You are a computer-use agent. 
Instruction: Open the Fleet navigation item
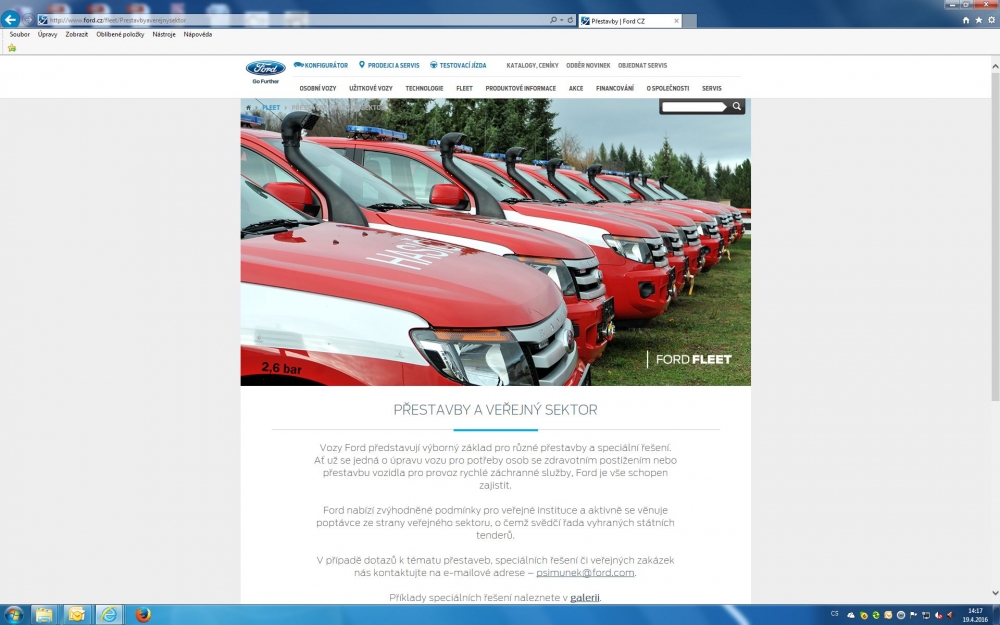point(464,88)
